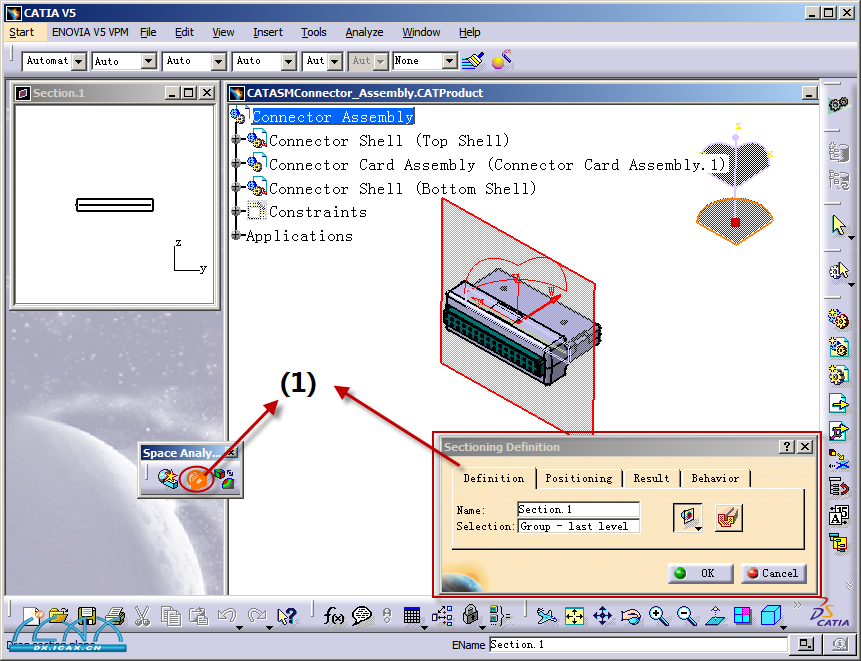861x661 pixels.
Task: Click the help question mark in Sectioning Definition
Action: [787, 446]
